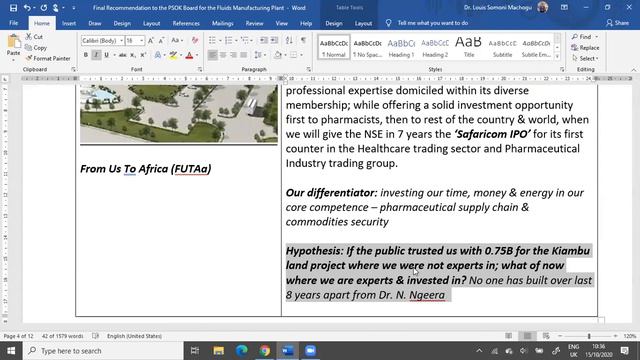Increase font size with grow font
This screenshot has height=360, width=640.
click(x=151, y=40)
